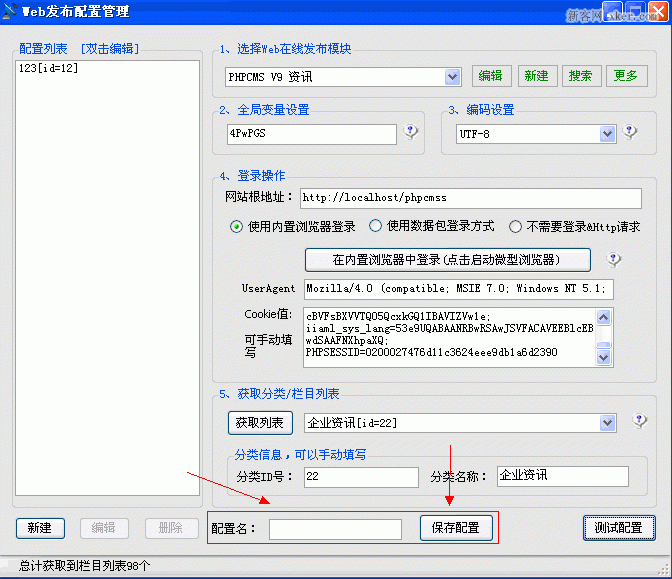Click the app icon in the title bar

point(11,13)
